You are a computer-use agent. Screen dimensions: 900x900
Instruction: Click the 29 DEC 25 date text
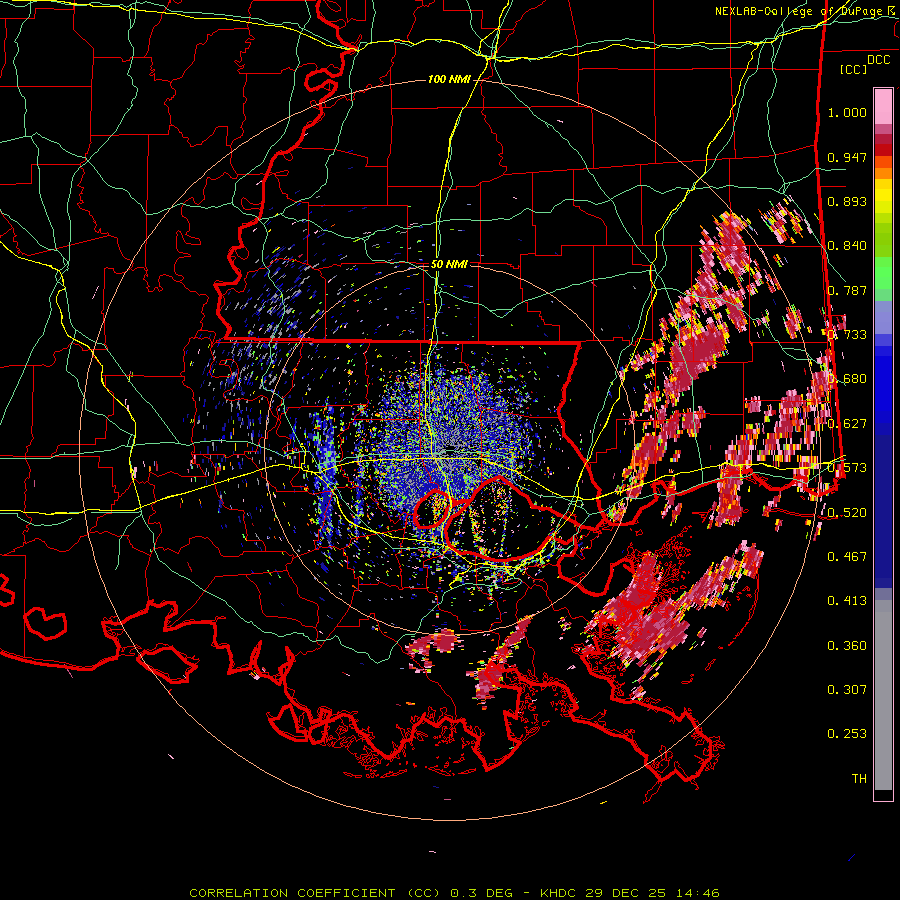point(626,893)
